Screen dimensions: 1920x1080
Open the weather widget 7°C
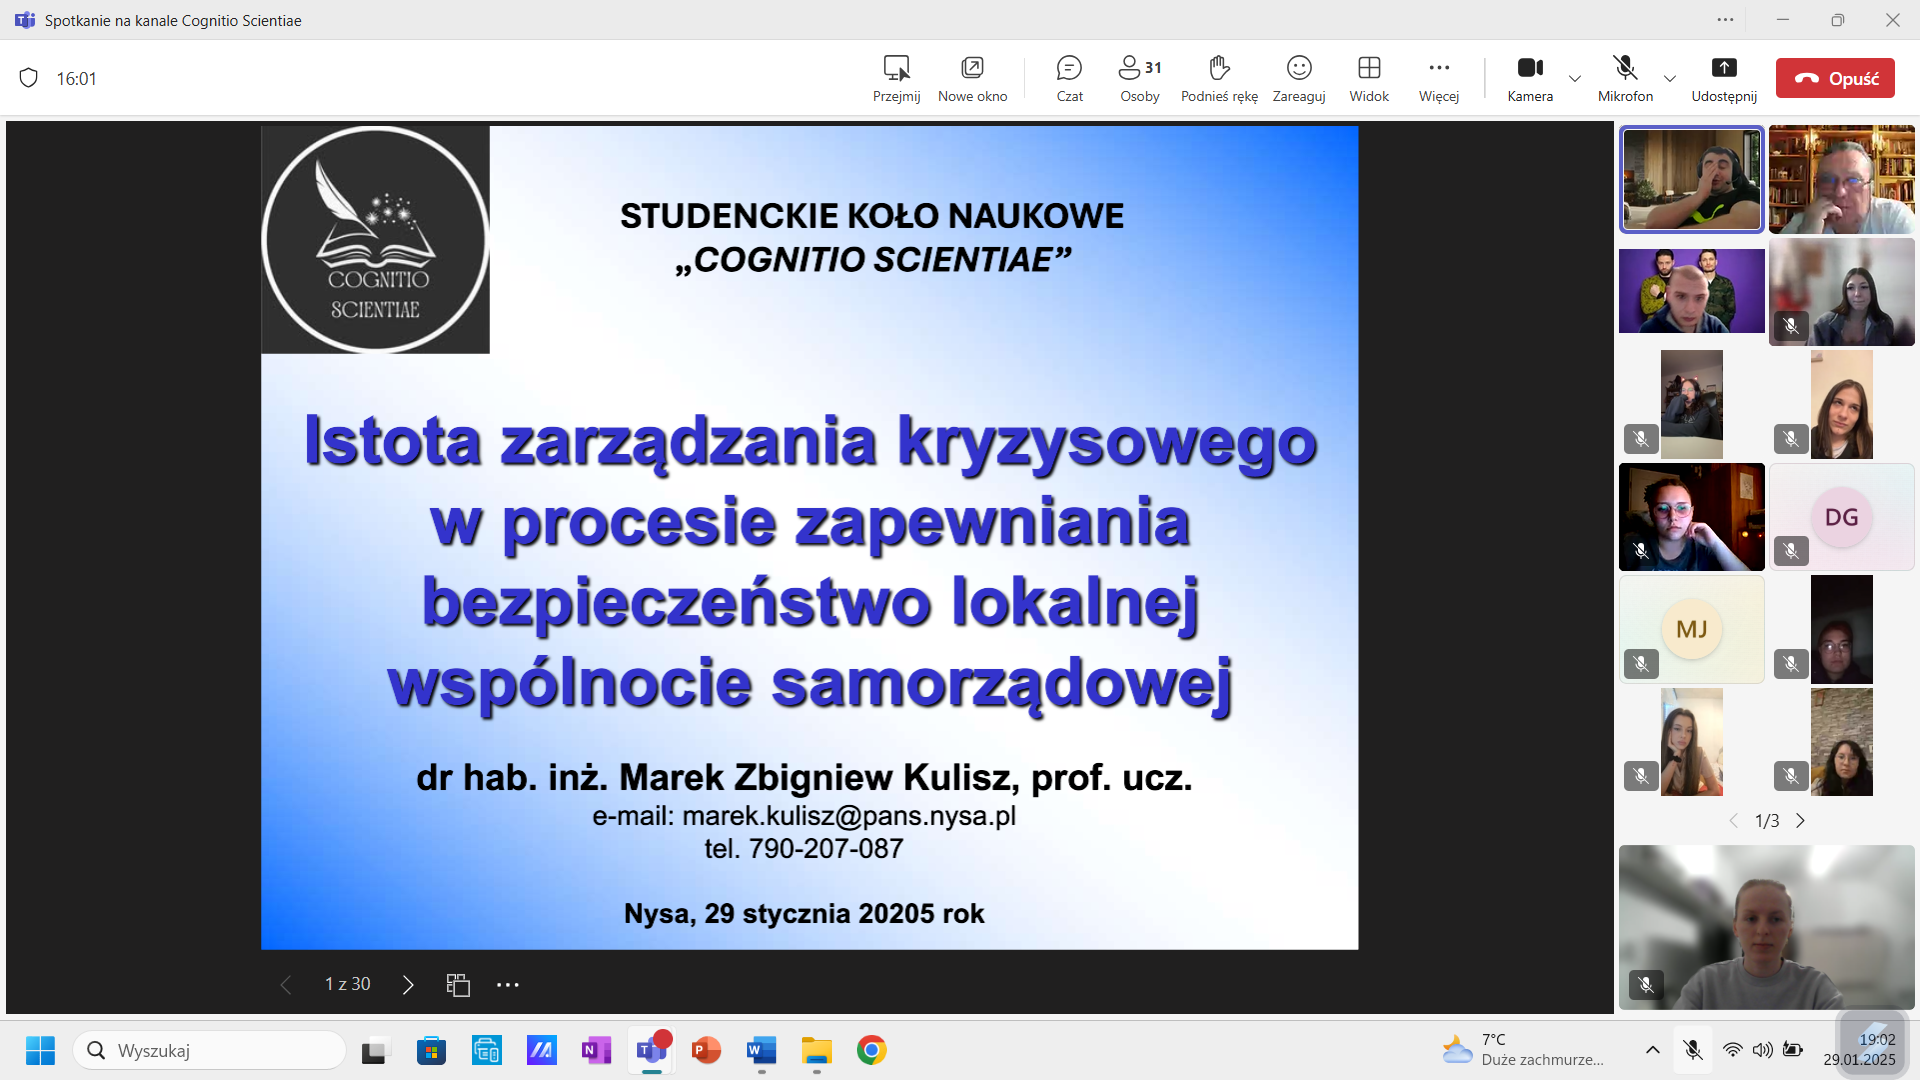(1523, 1050)
